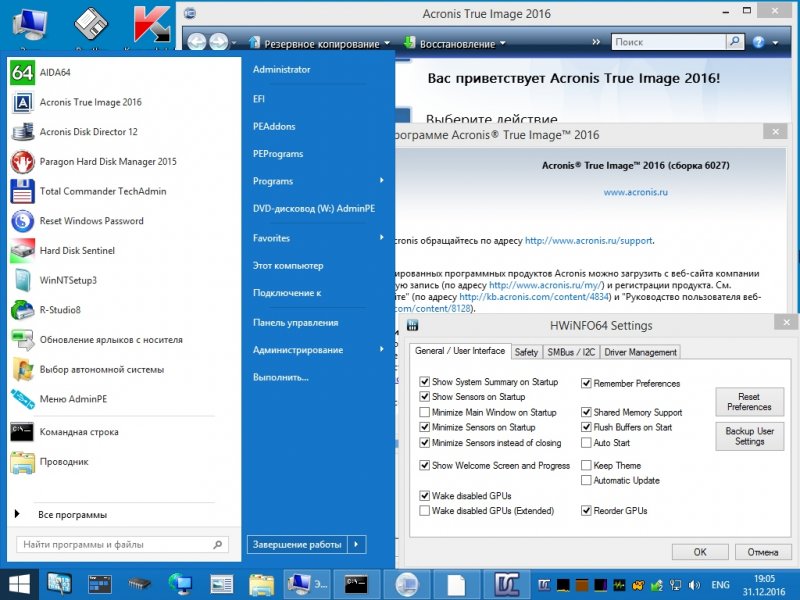Toggle Show Welcome Screen and Progress
The height and width of the screenshot is (600, 800).
(x=424, y=465)
